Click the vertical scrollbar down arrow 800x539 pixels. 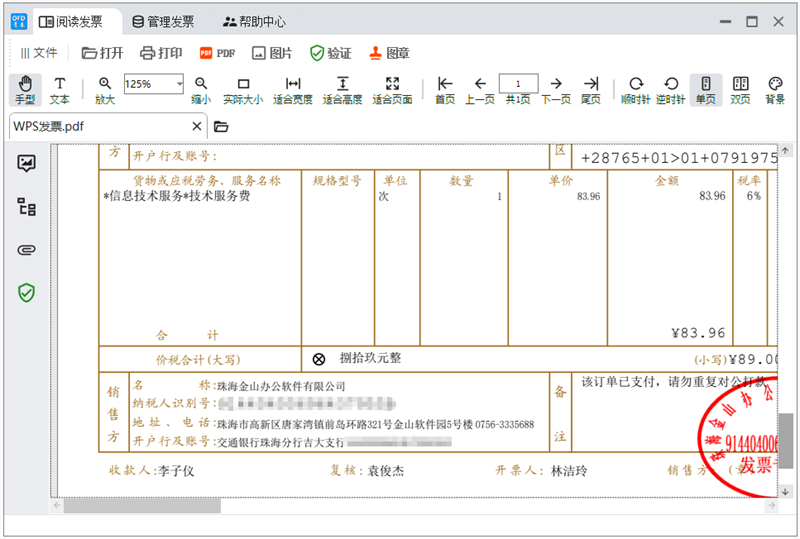pyautogui.click(x=785, y=492)
